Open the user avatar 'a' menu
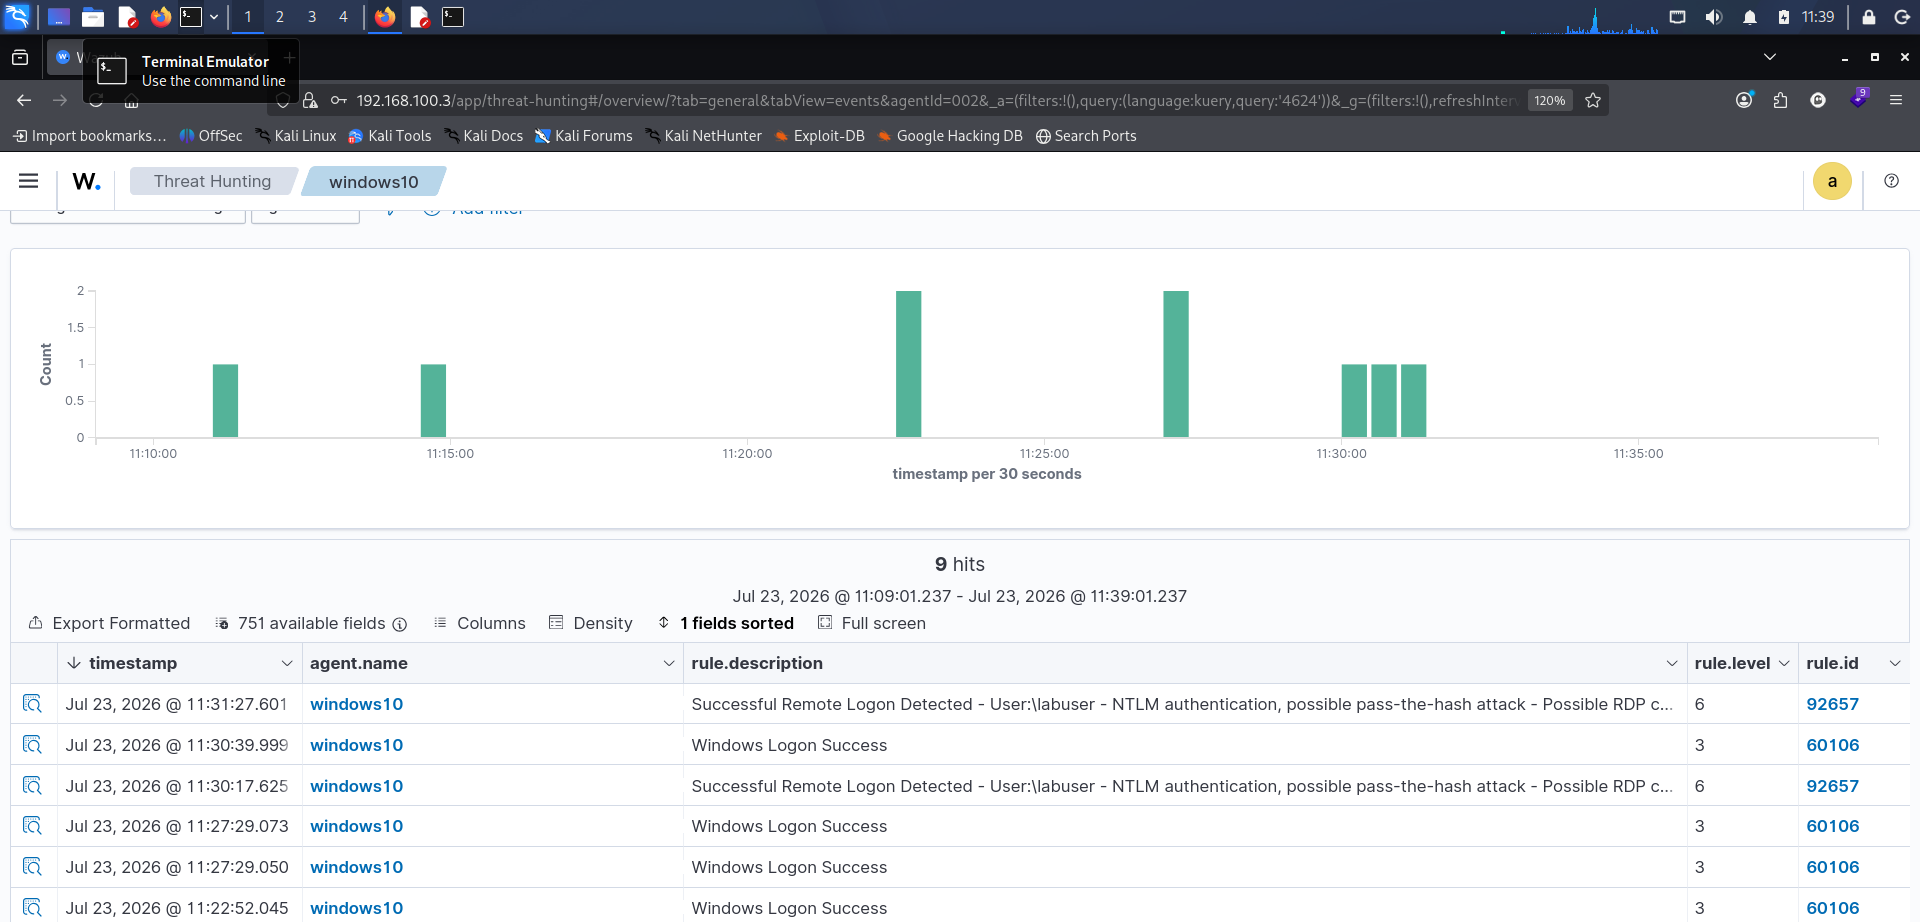The height and width of the screenshot is (922, 1920). pyautogui.click(x=1832, y=181)
